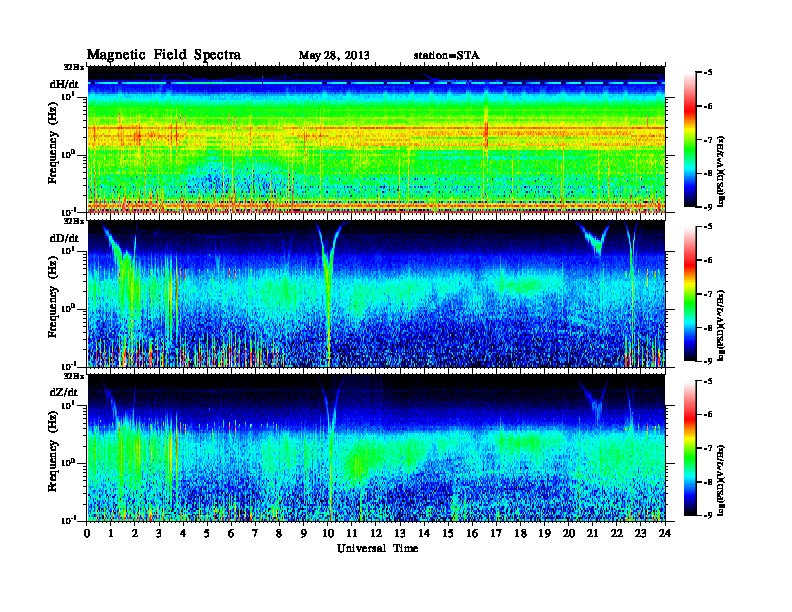Click the 32Hz label atop dH/dt panel

74,67
